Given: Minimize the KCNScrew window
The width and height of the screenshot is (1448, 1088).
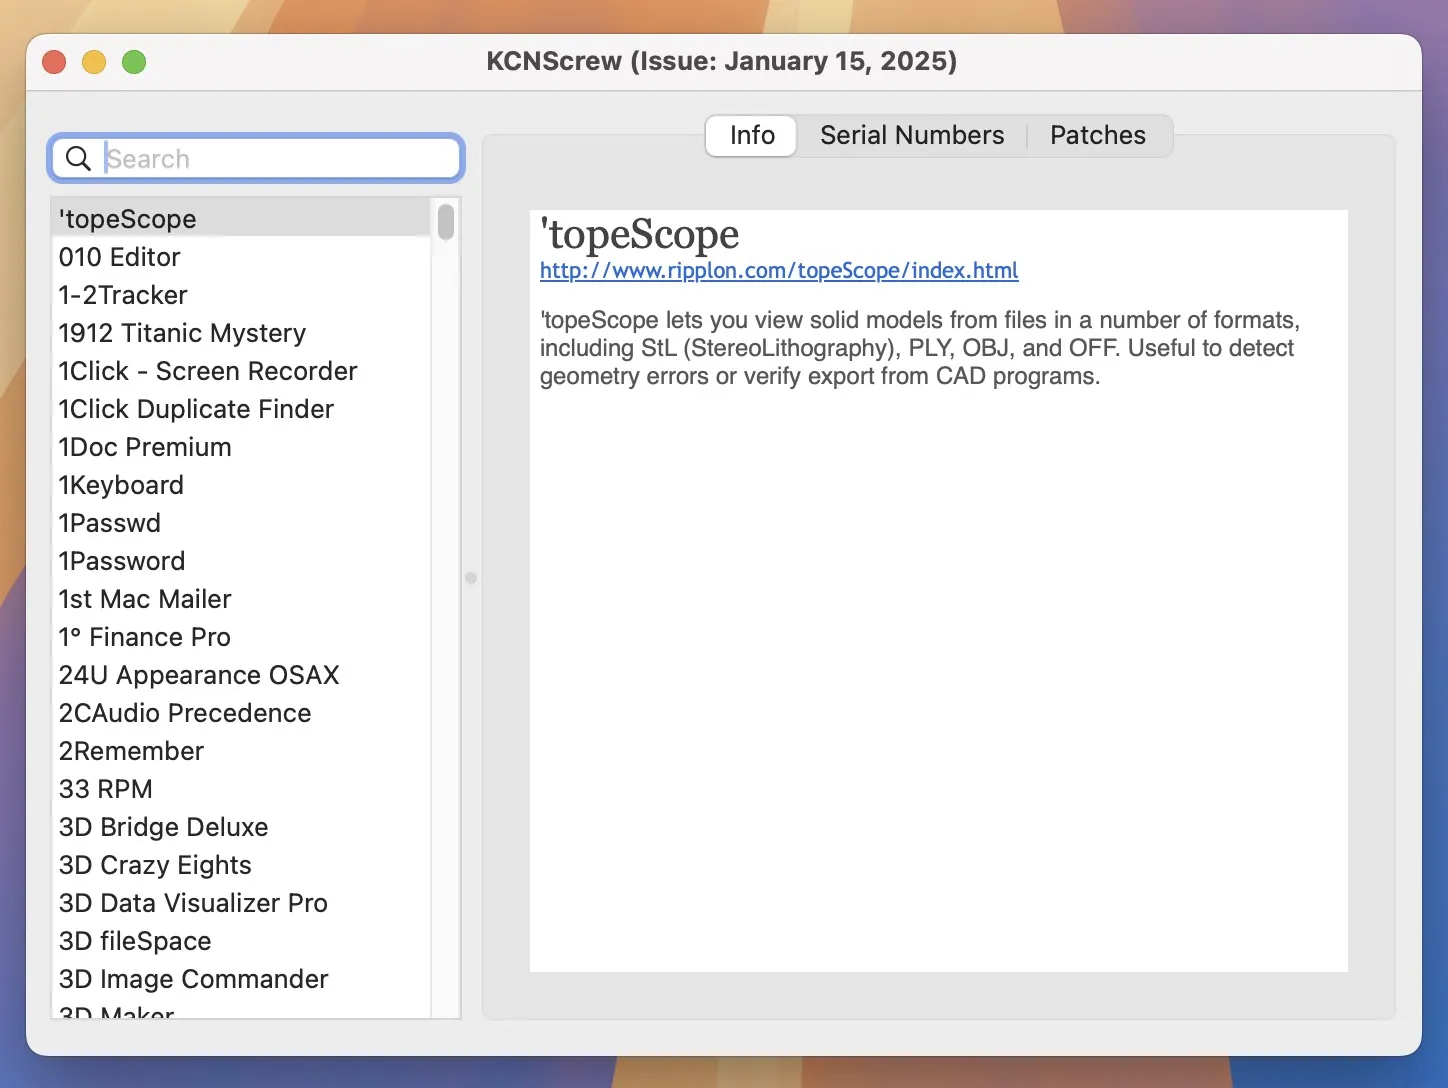Looking at the screenshot, I should (x=94, y=62).
